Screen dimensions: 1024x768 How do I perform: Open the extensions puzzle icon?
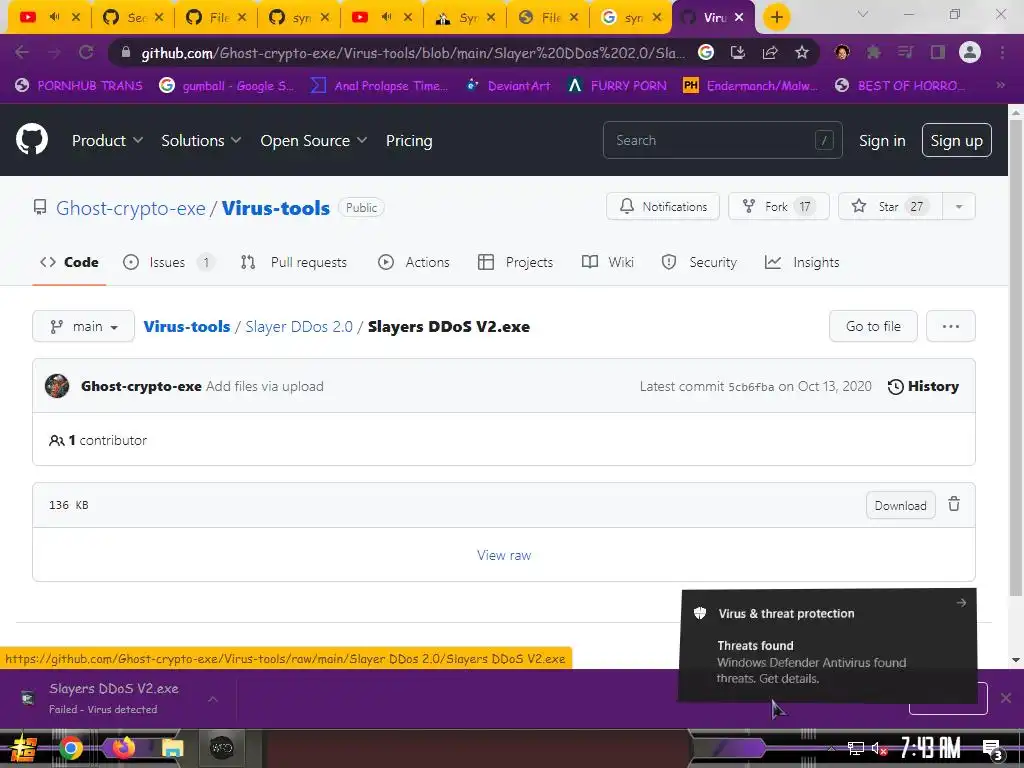[873, 52]
